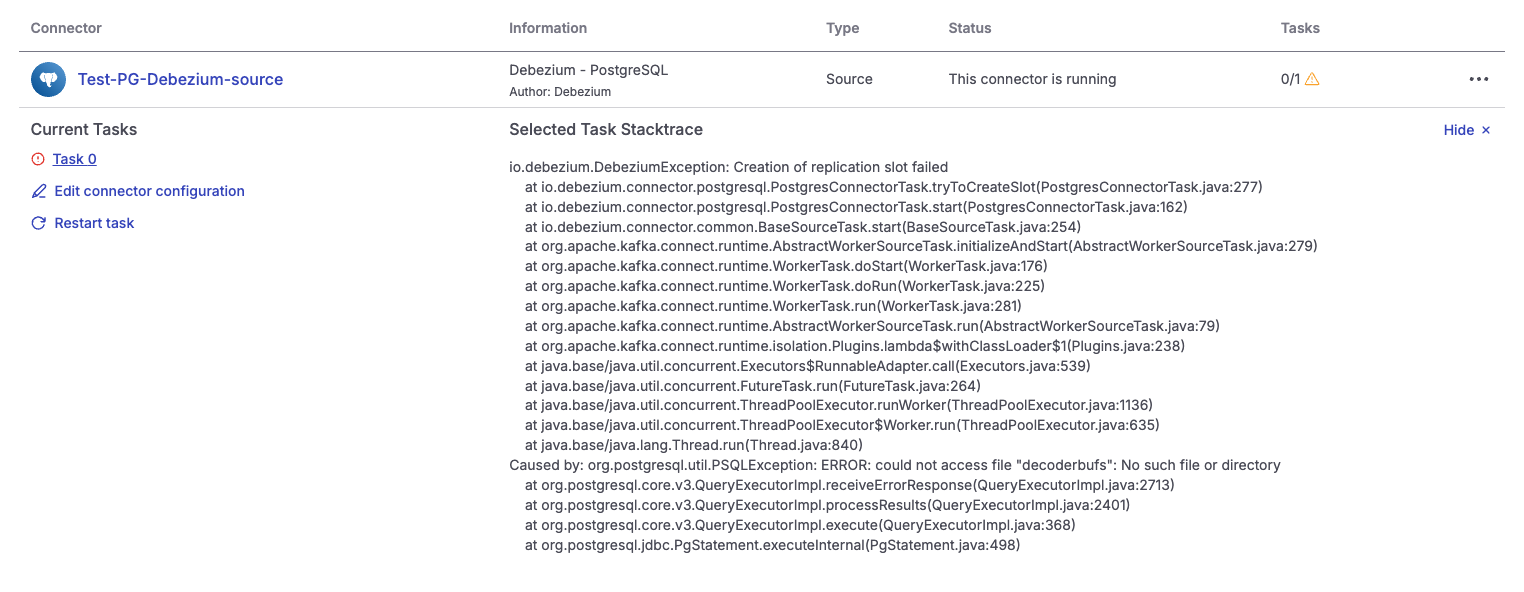The width and height of the screenshot is (1524, 592).
Task: Click the Connector column header
Action: (66, 28)
